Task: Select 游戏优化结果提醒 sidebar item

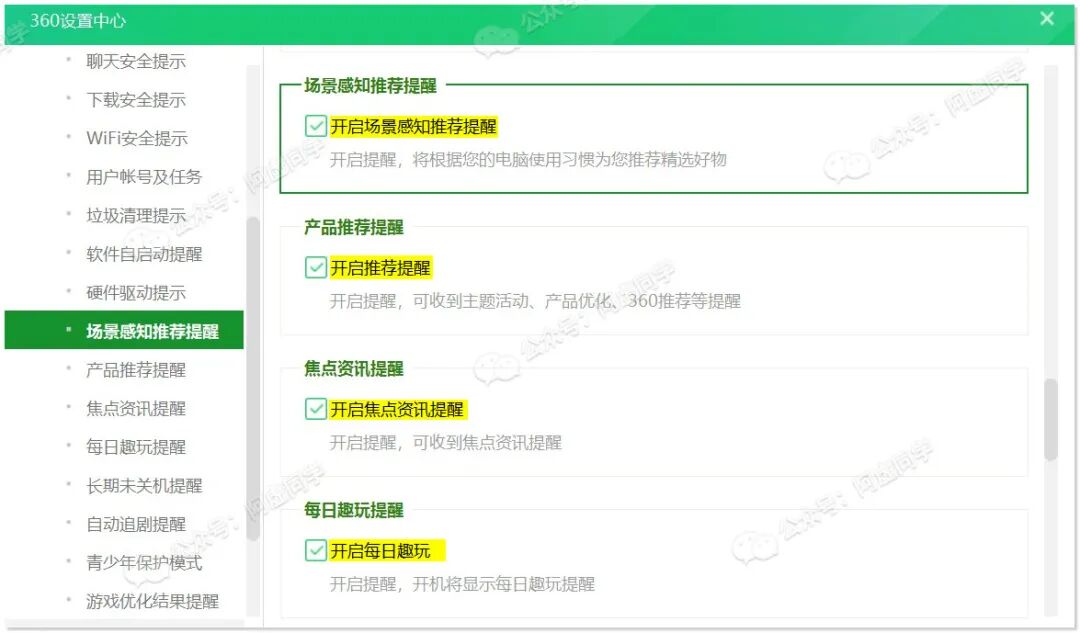Action: point(152,601)
